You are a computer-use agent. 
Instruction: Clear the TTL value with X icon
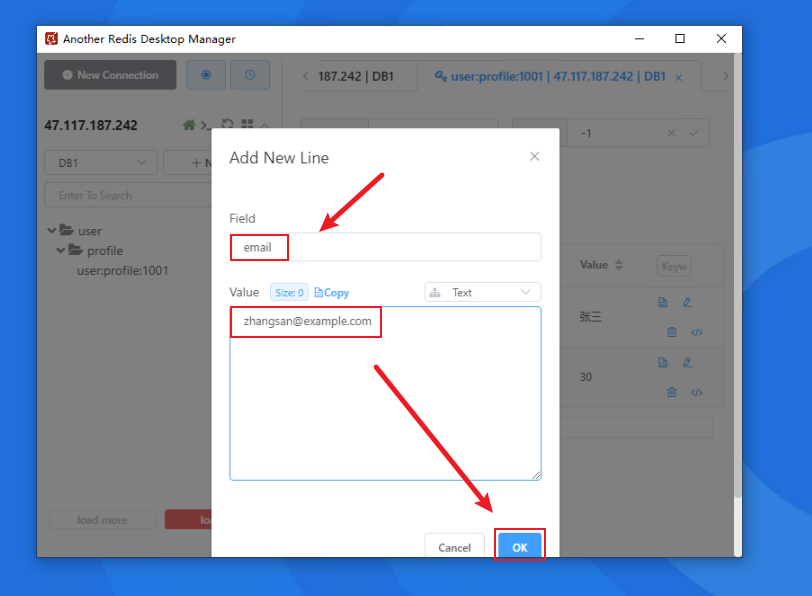pos(672,133)
